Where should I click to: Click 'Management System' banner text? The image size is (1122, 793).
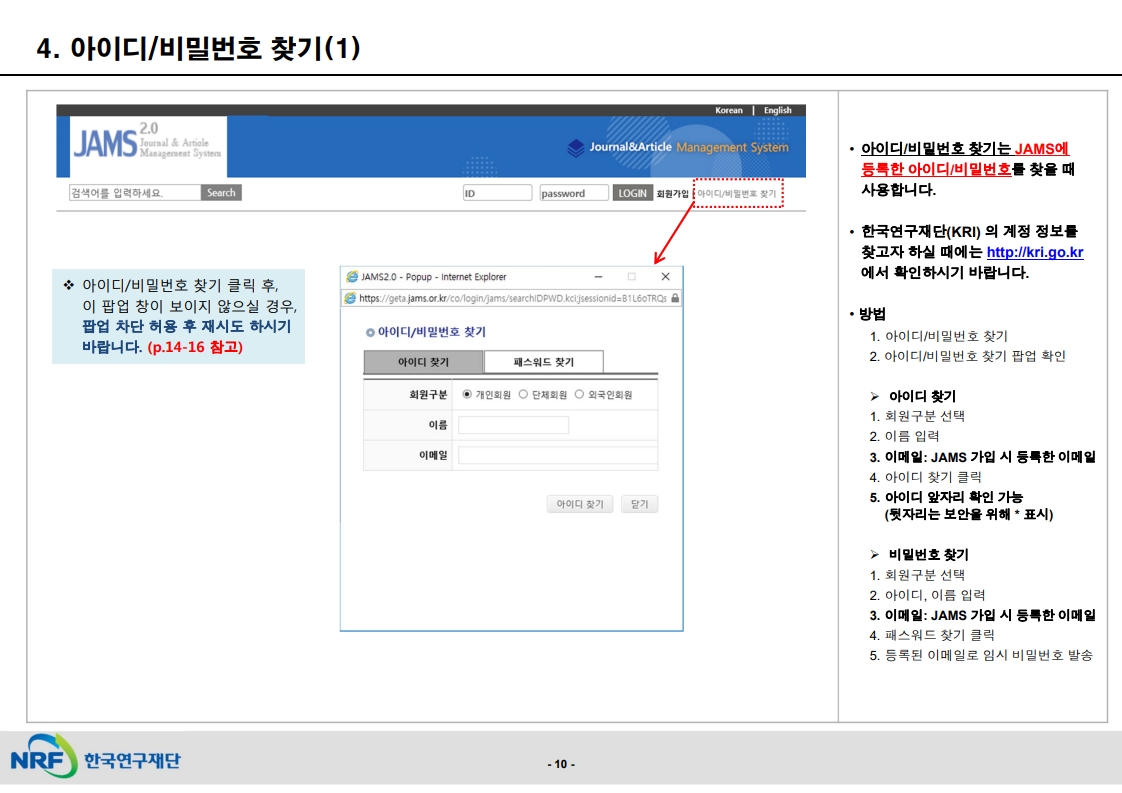tap(732, 147)
